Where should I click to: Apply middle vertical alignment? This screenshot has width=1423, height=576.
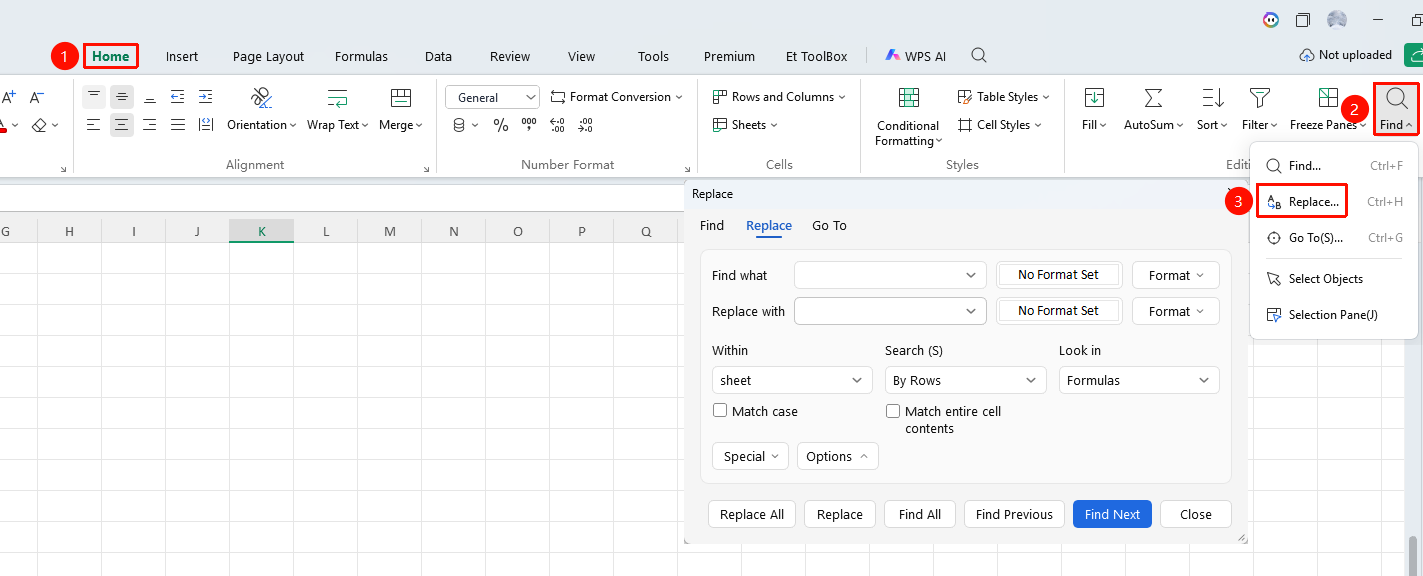tap(121, 97)
